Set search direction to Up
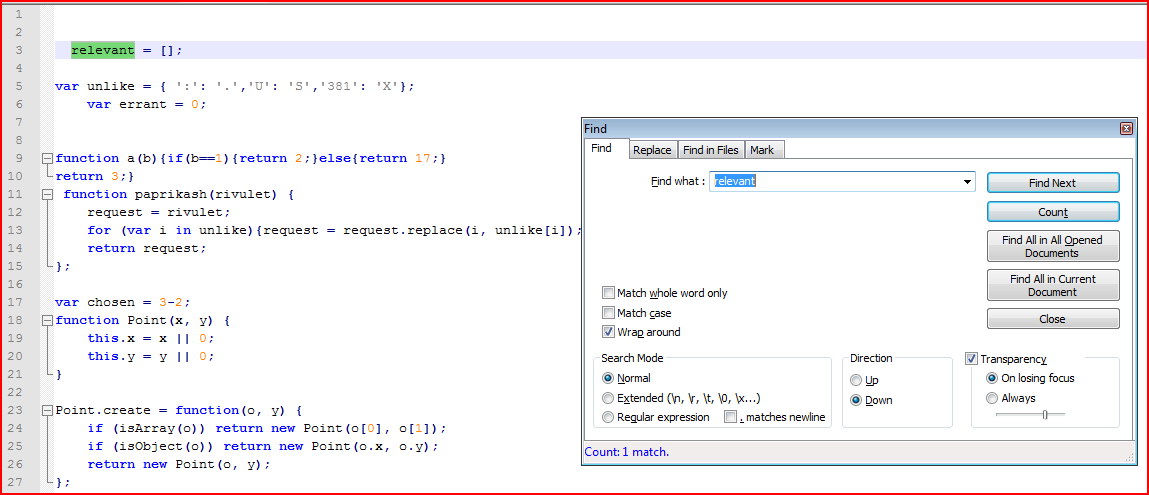Viewport: 1149px width, 495px height. 856,380
